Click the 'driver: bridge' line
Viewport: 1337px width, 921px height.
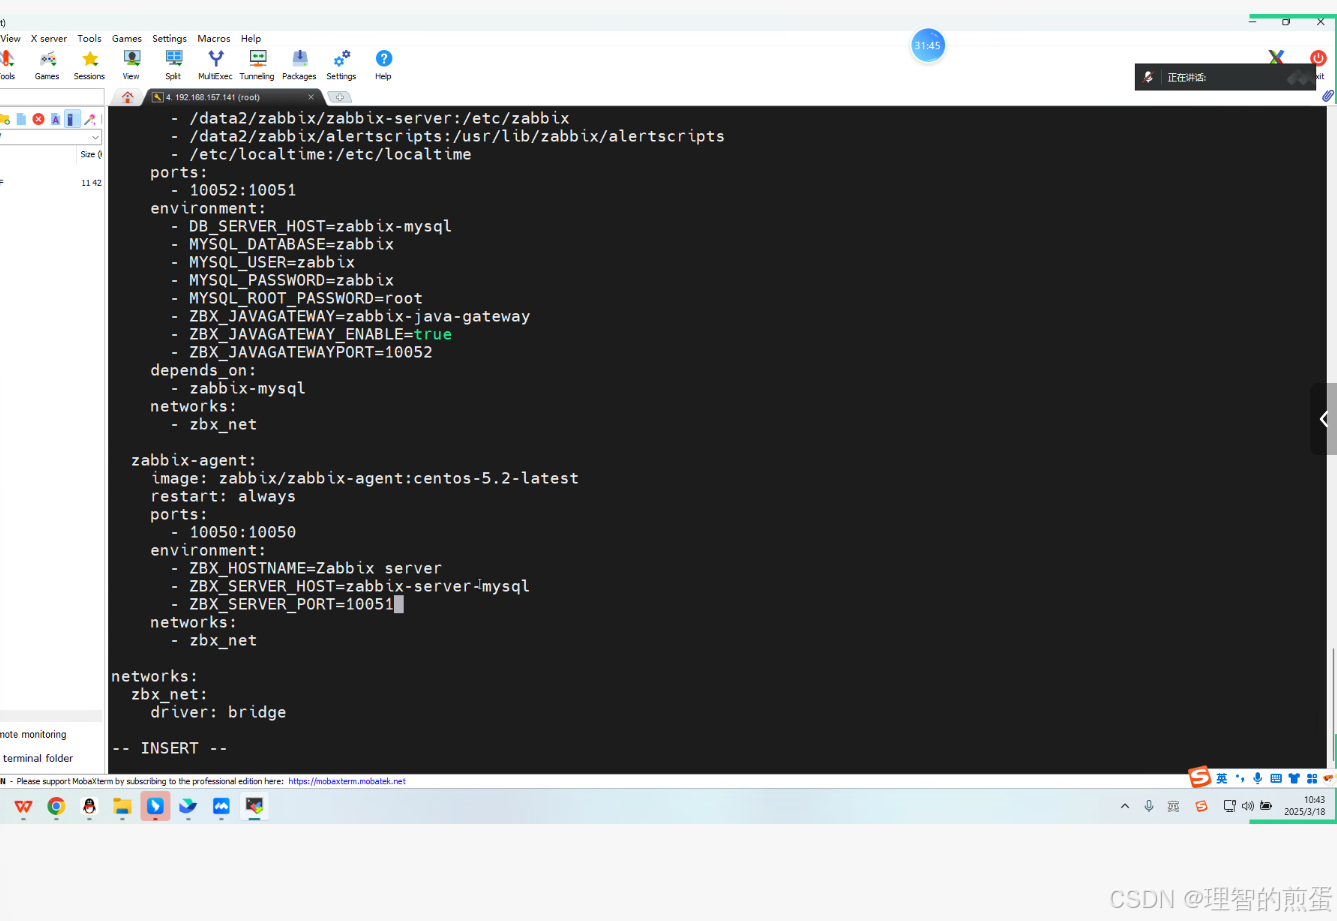[218, 712]
